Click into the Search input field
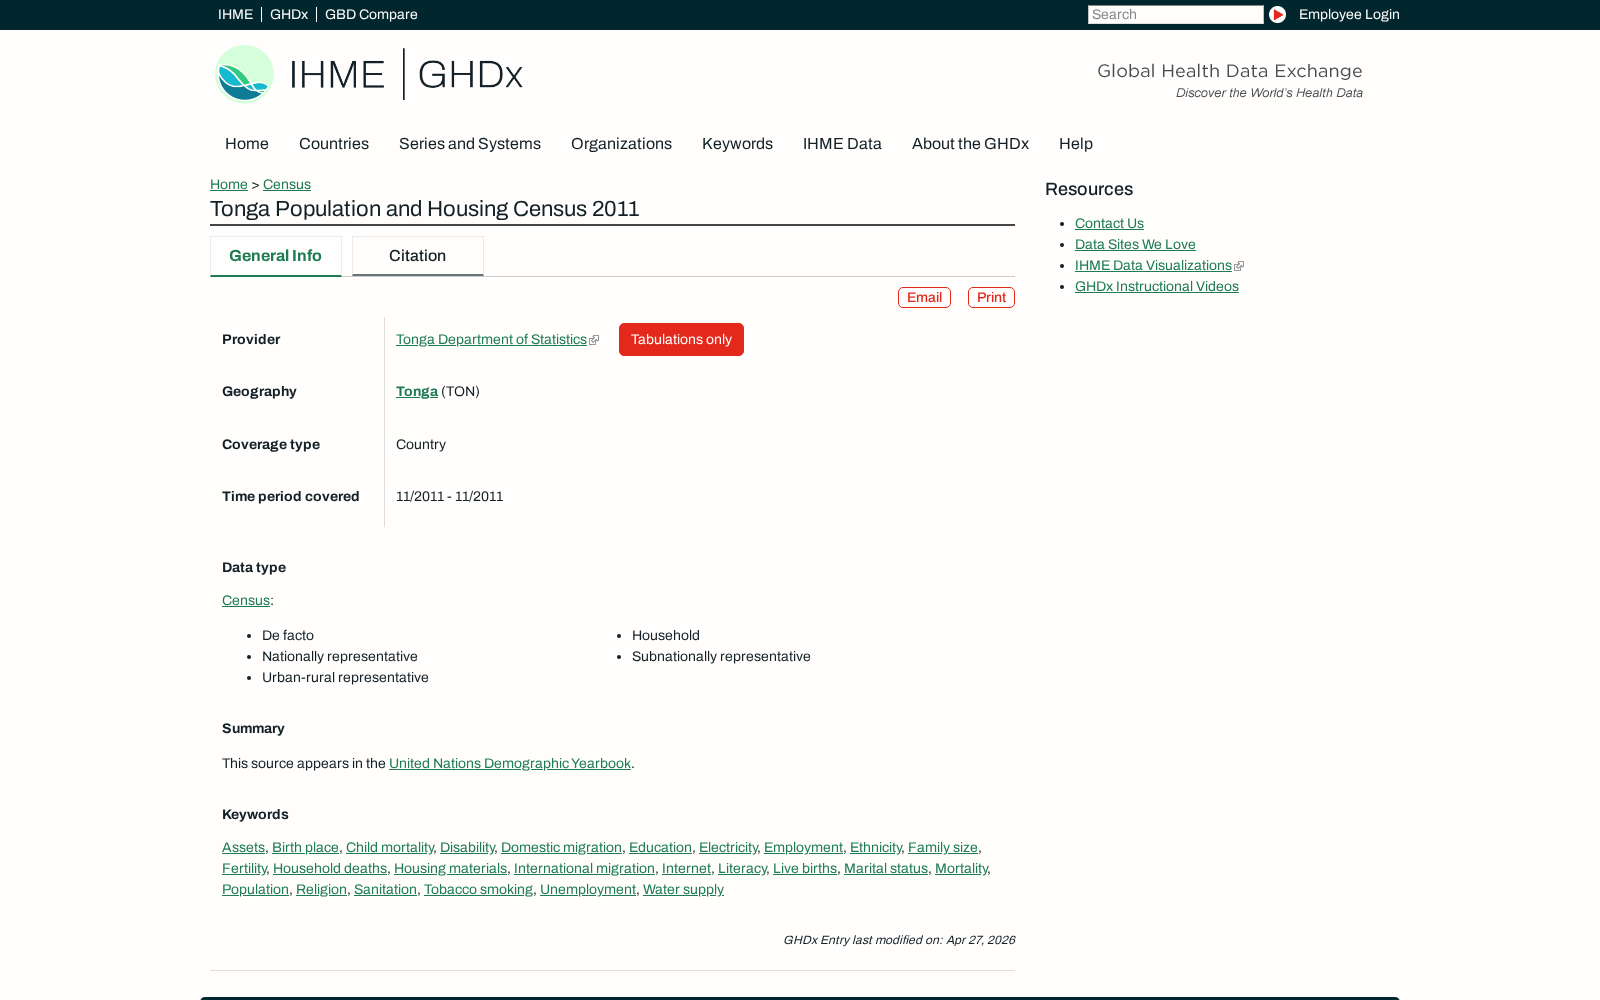This screenshot has width=1600, height=1000. [1175, 14]
